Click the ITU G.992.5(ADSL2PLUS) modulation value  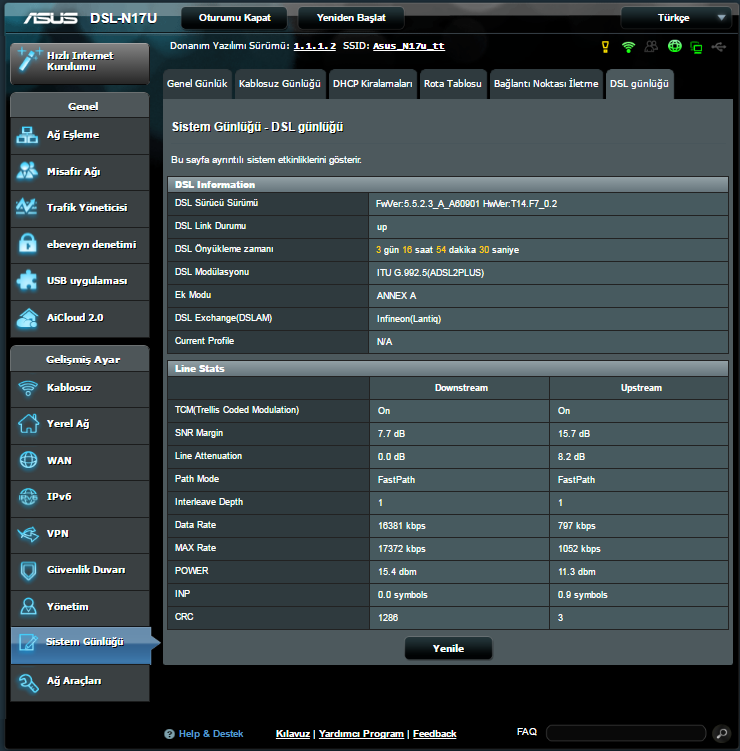pos(430,273)
